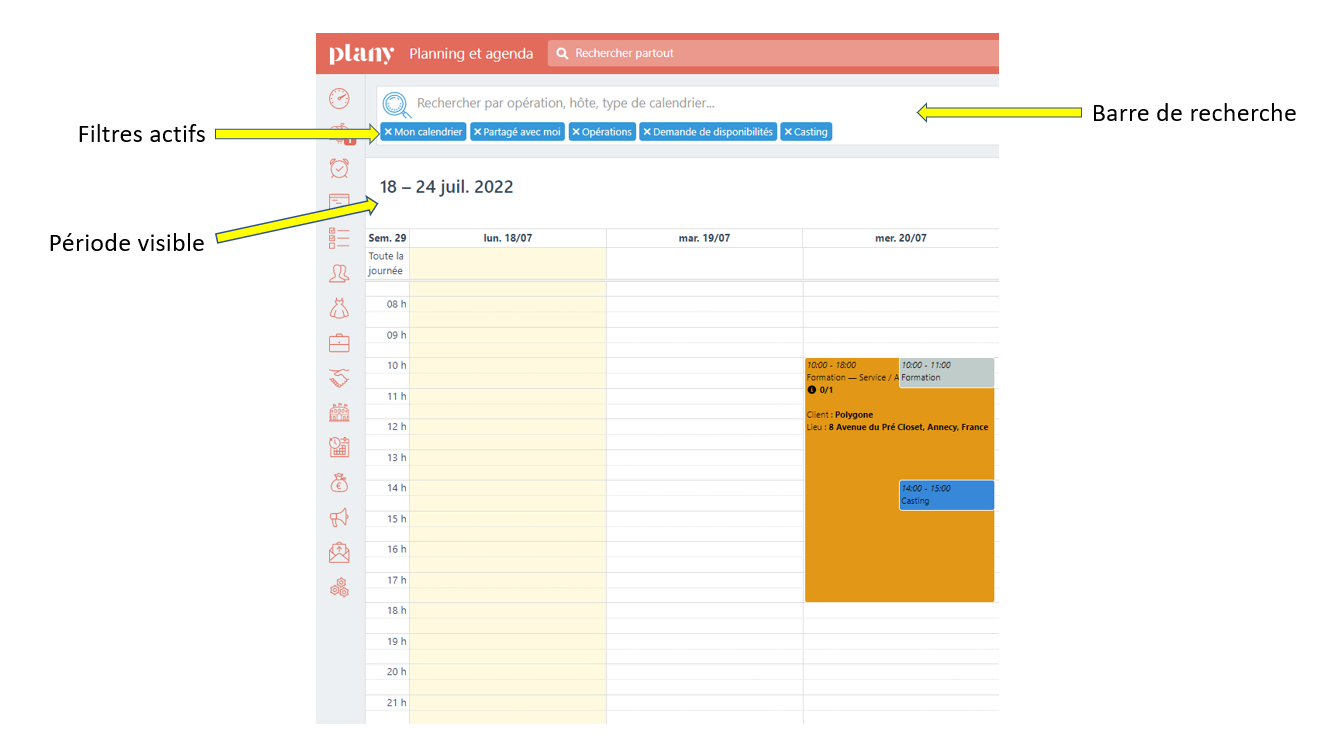Remove the "Partagé avec moi" filter

(x=477, y=132)
